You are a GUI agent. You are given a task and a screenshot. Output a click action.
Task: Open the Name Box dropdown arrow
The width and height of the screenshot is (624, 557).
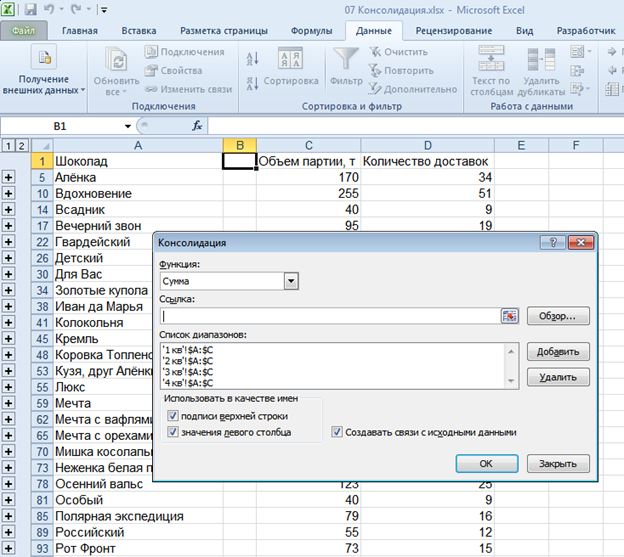point(128,127)
